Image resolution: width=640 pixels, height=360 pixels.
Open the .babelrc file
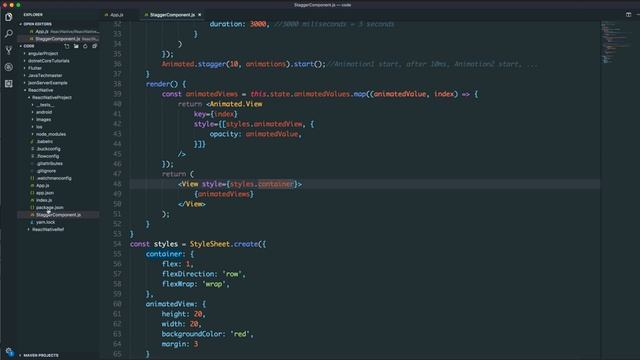[x=44, y=142]
